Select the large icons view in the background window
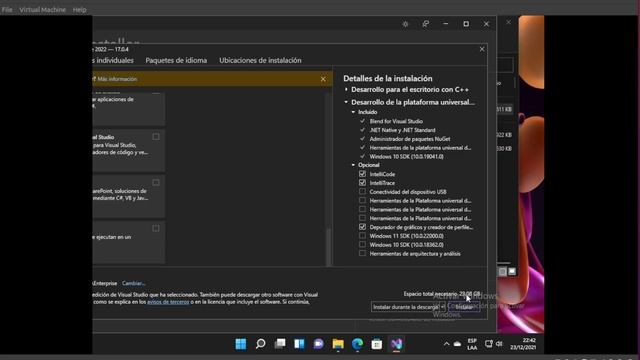This screenshot has height=360, width=640. pyautogui.click(x=512, y=271)
